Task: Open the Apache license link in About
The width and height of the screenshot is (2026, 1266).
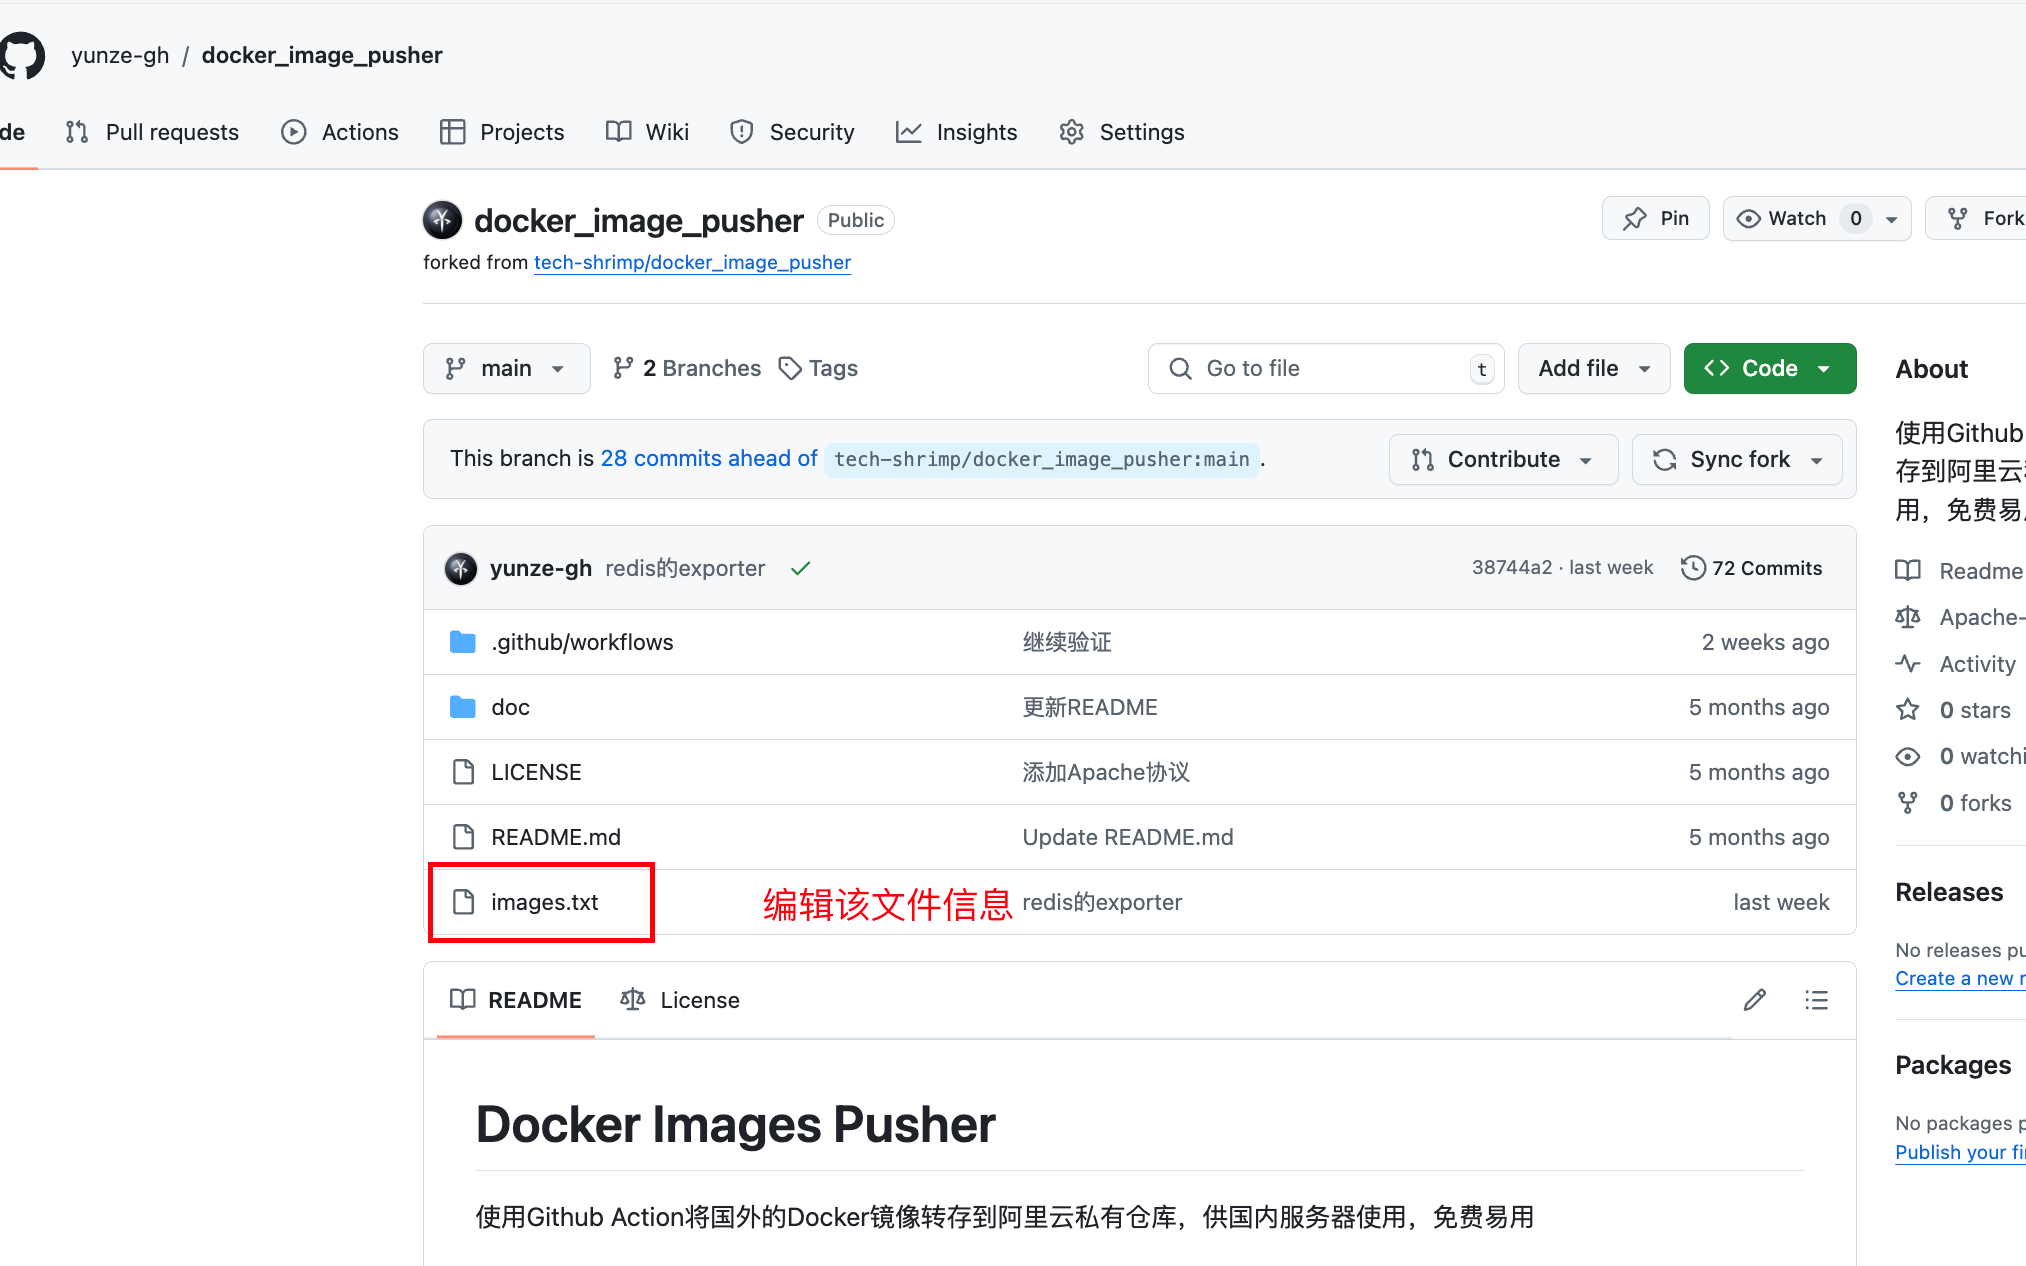Action: point(1960,617)
